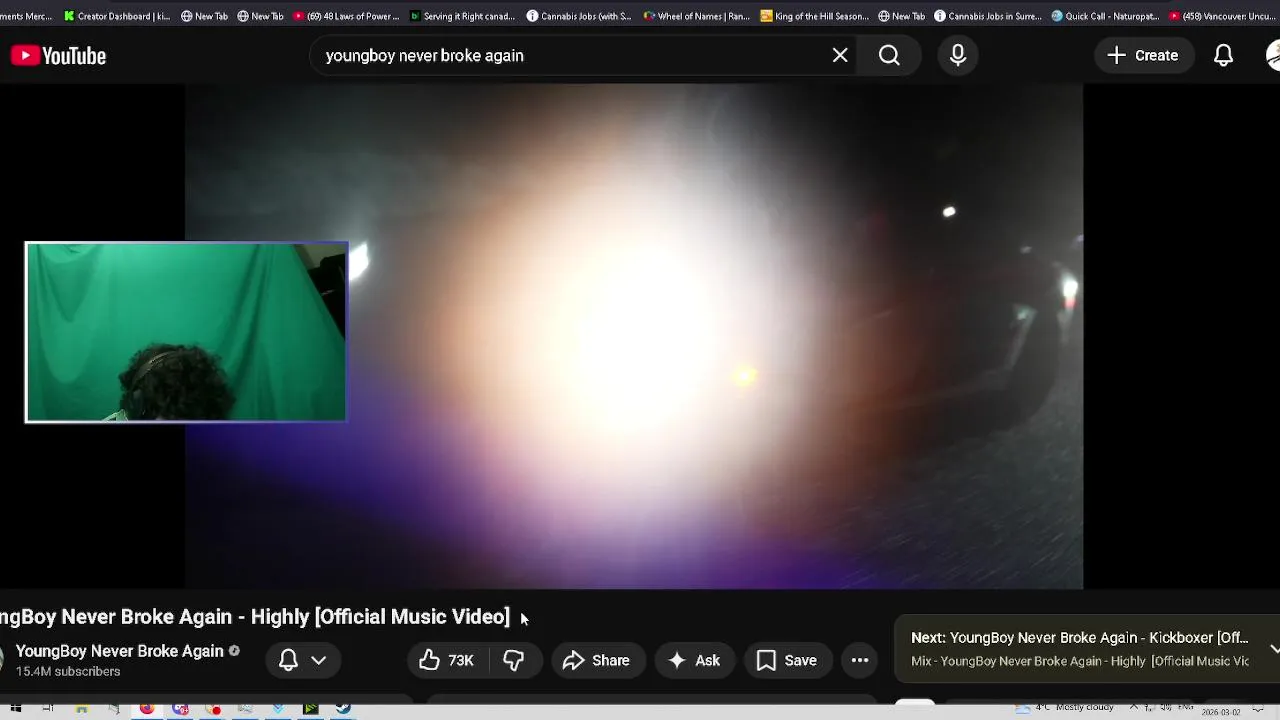Click the video title Highly [Official Music Video]
Screen dimensions: 1280x720
click(x=380, y=617)
